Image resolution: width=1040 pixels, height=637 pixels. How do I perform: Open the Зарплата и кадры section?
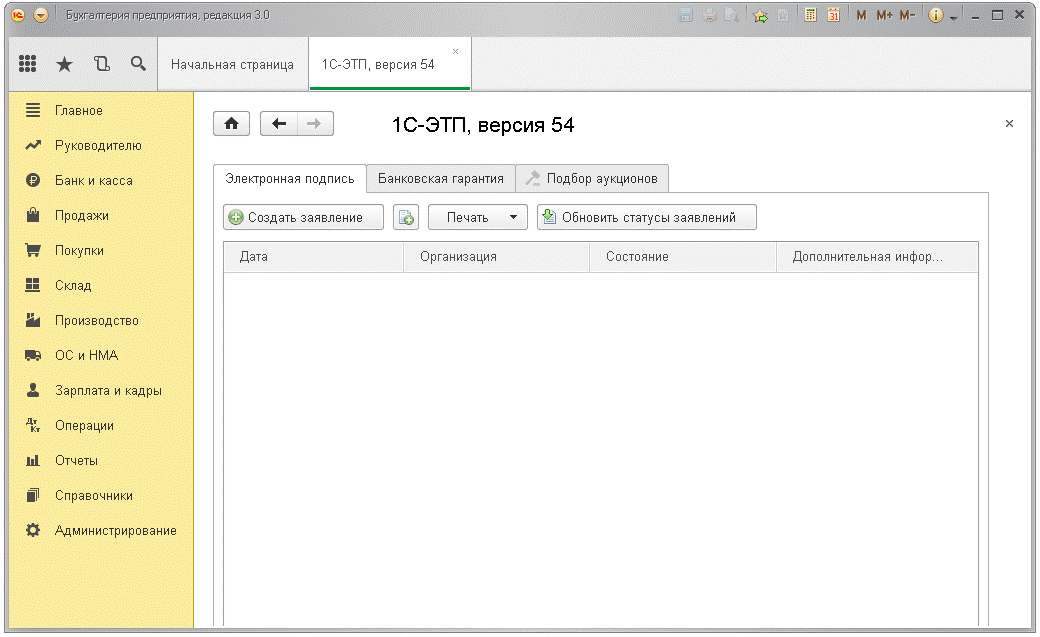[x=101, y=390]
